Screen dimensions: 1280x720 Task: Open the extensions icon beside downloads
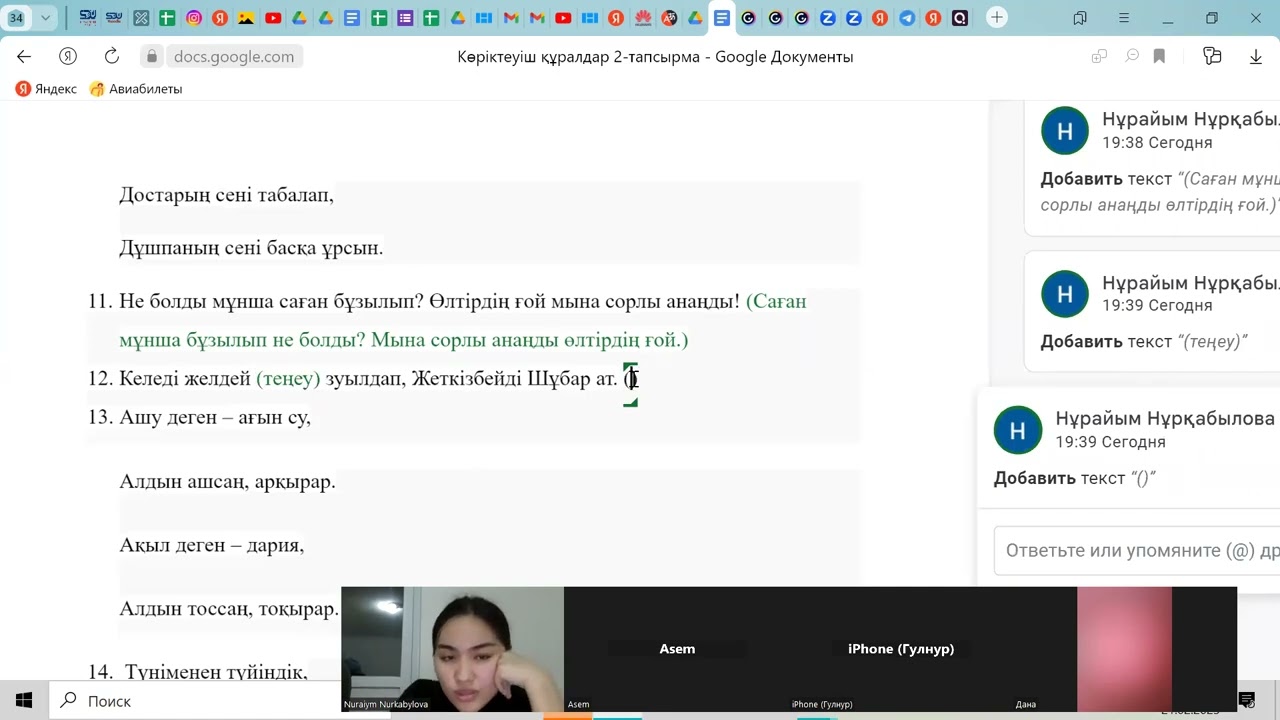tap(1212, 57)
